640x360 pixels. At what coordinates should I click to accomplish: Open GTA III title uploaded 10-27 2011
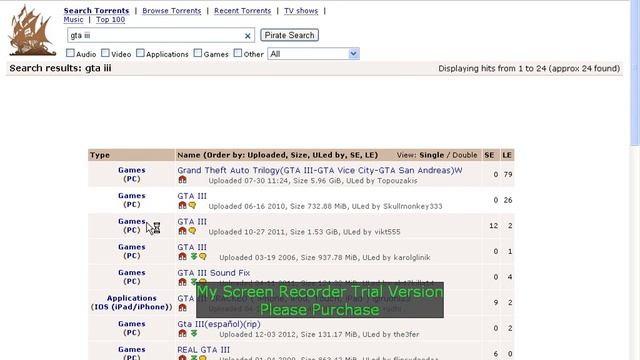(x=192, y=222)
